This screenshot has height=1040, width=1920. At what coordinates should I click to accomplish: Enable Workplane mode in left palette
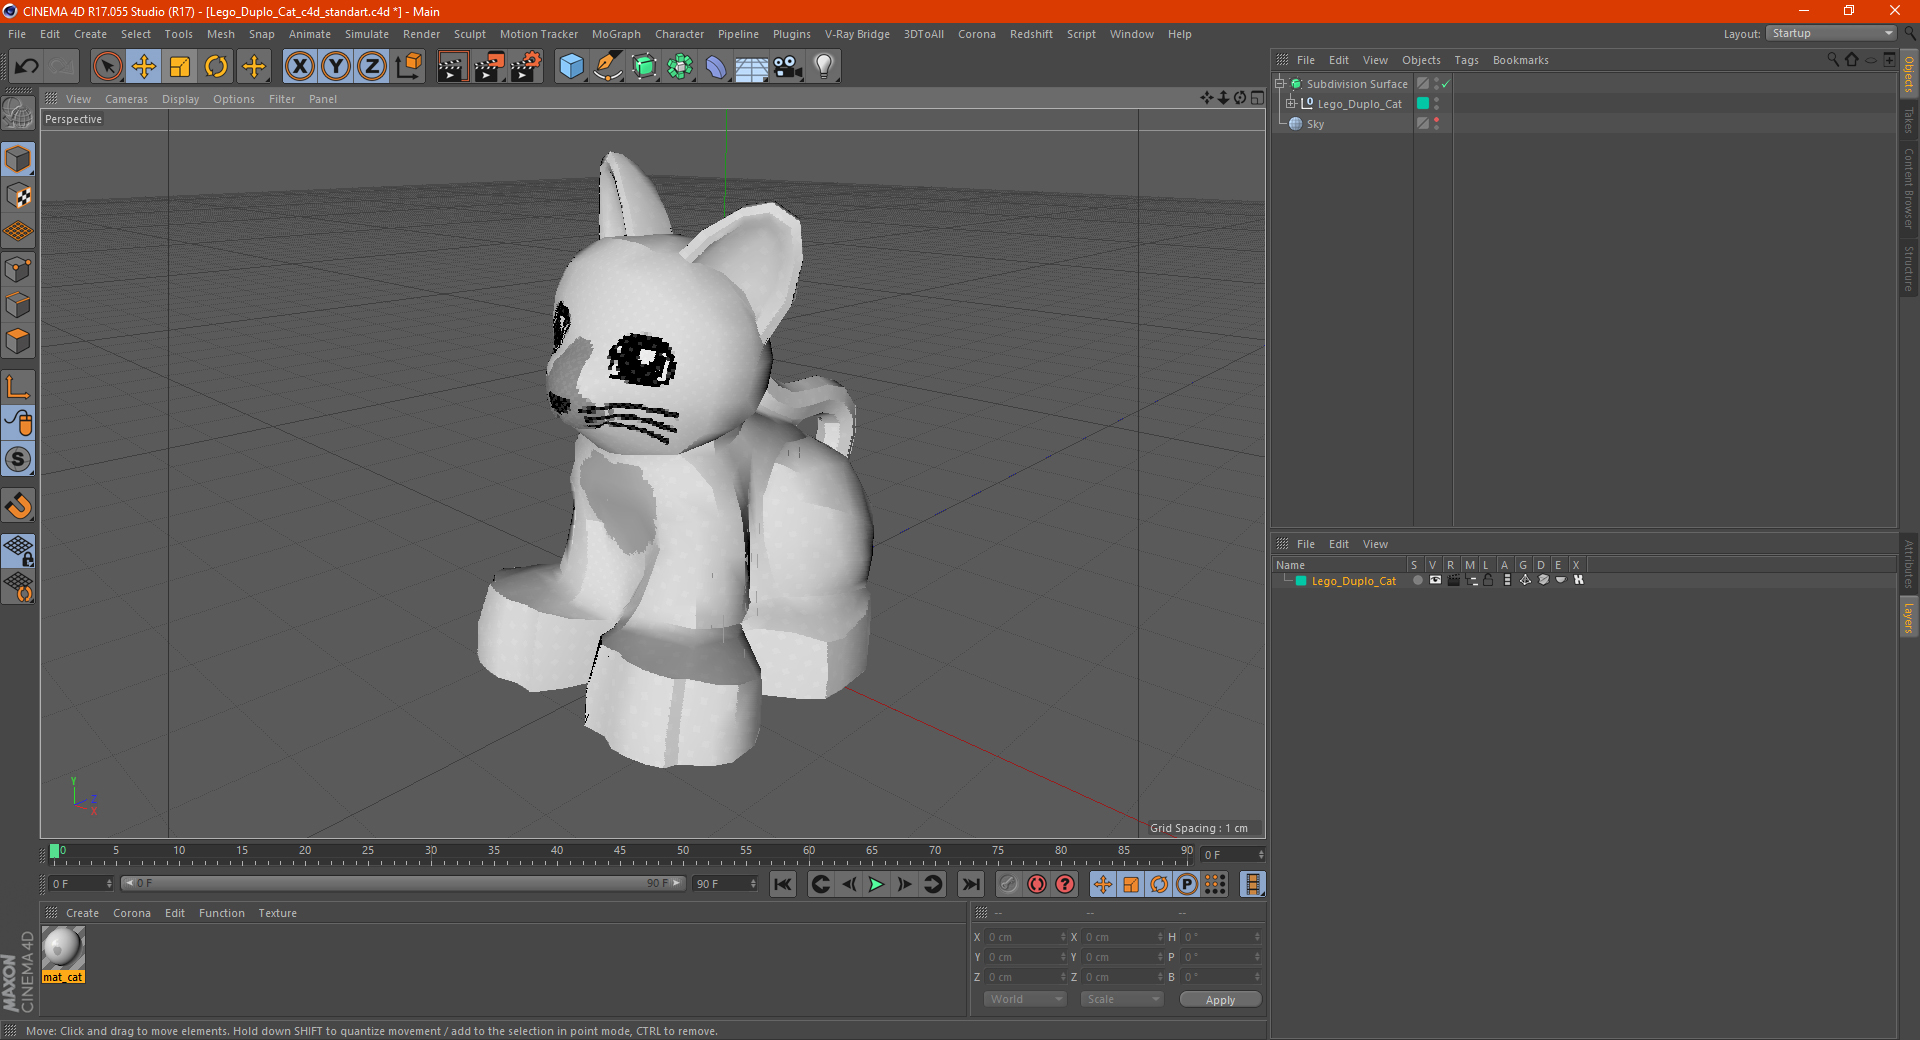click(18, 232)
